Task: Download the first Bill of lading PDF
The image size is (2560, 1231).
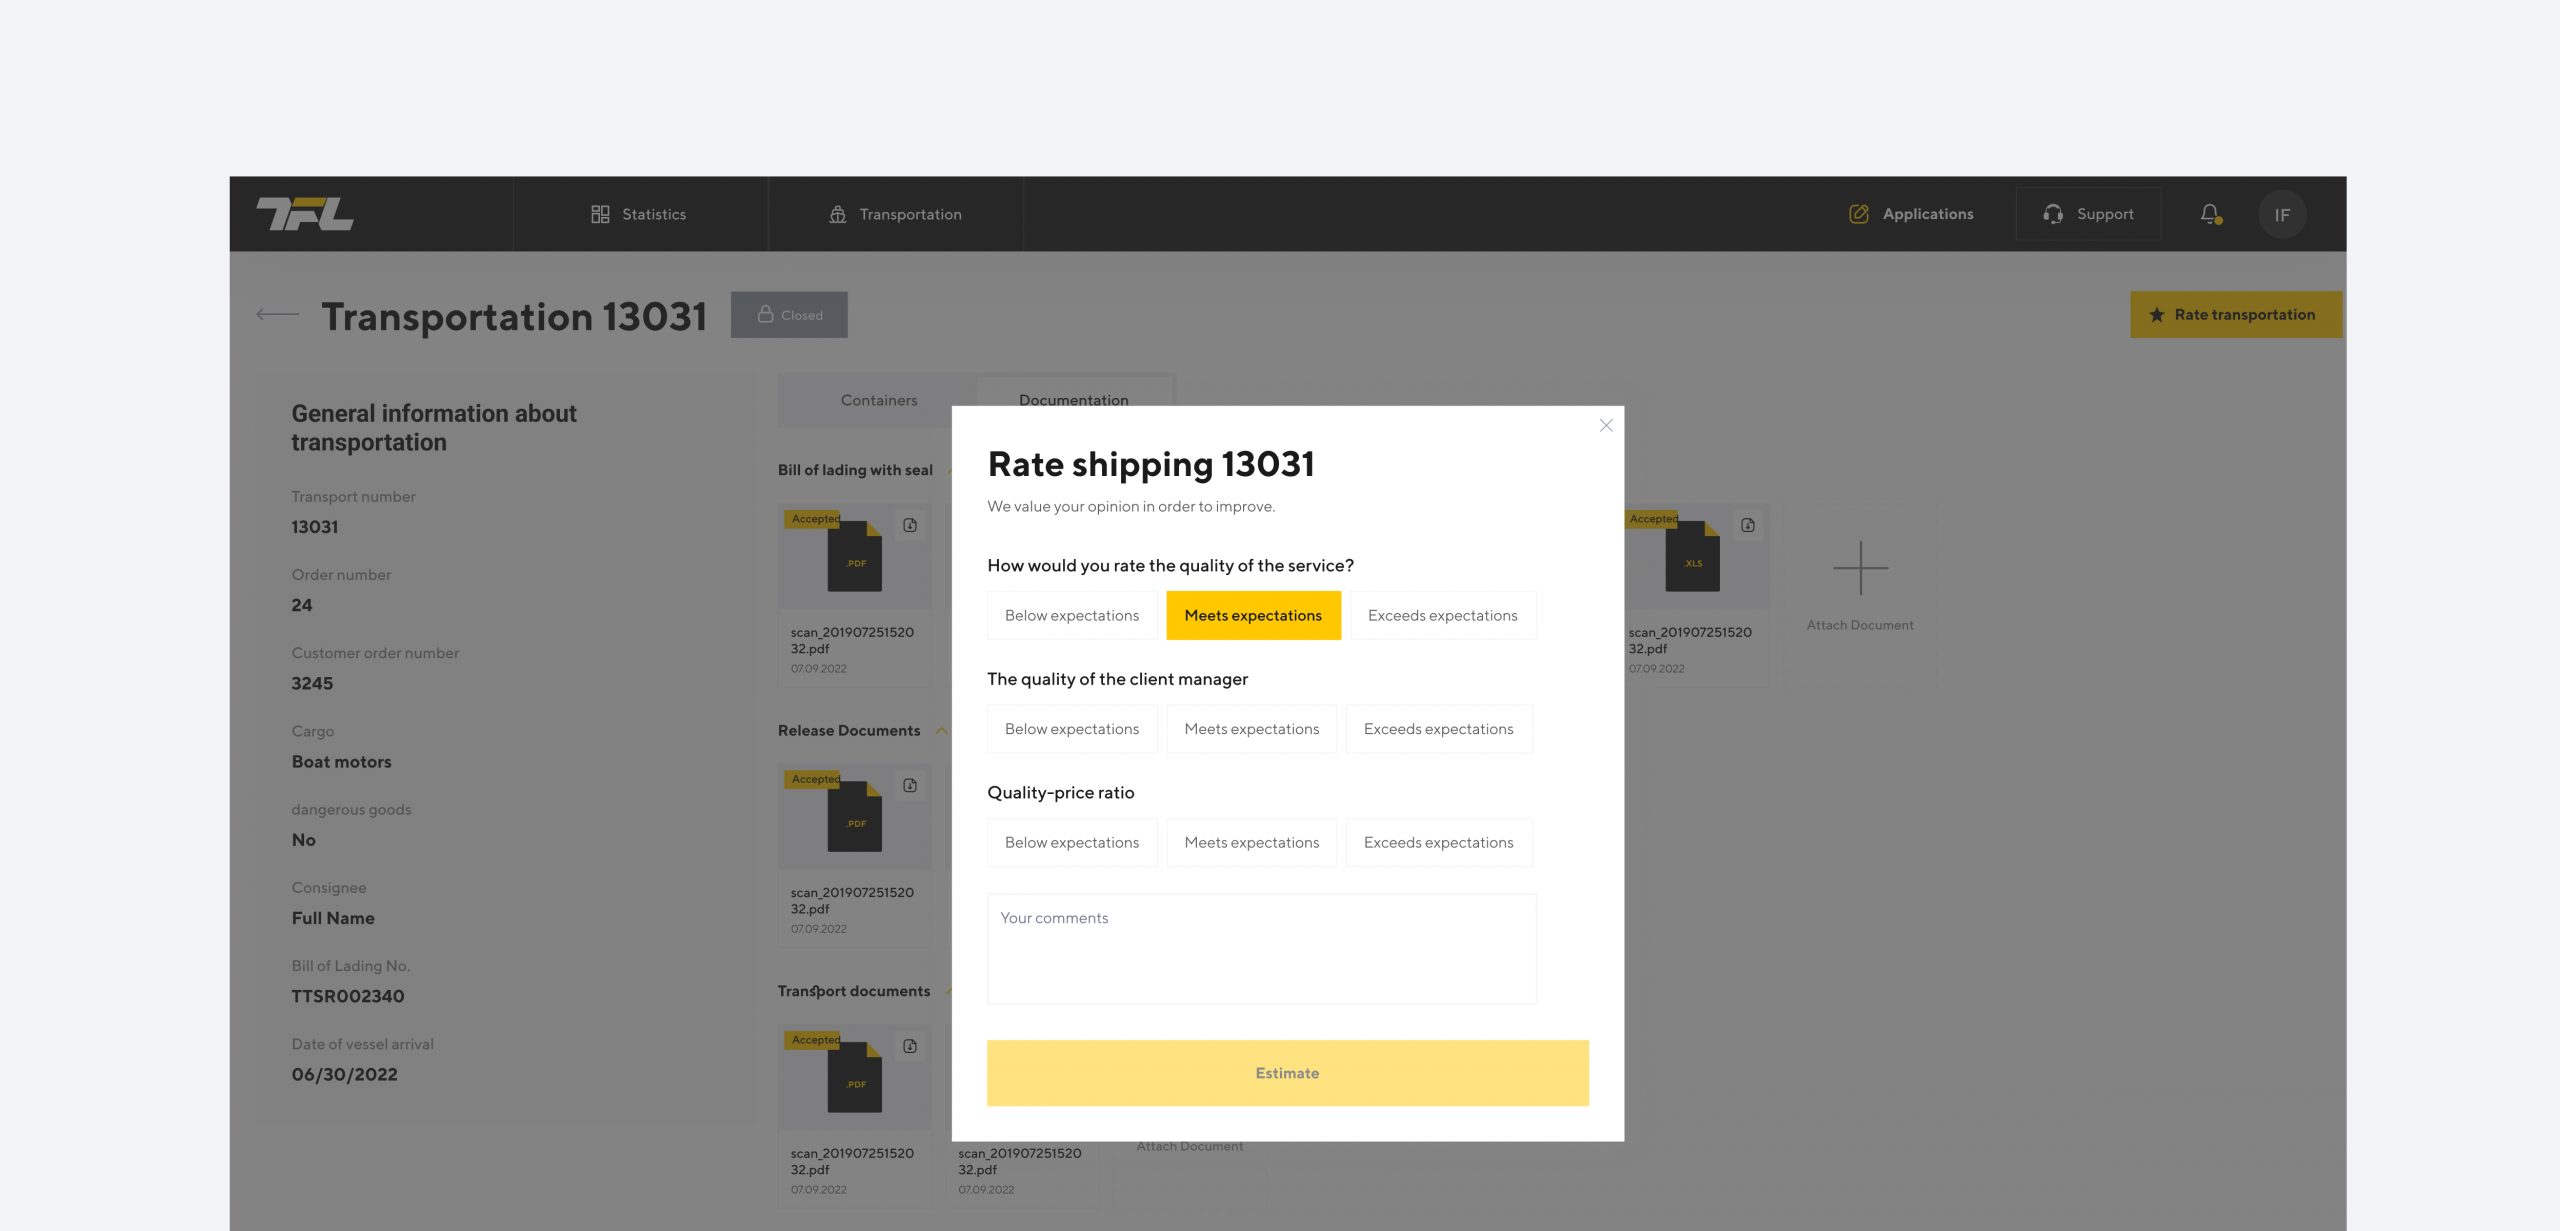Action: click(910, 525)
